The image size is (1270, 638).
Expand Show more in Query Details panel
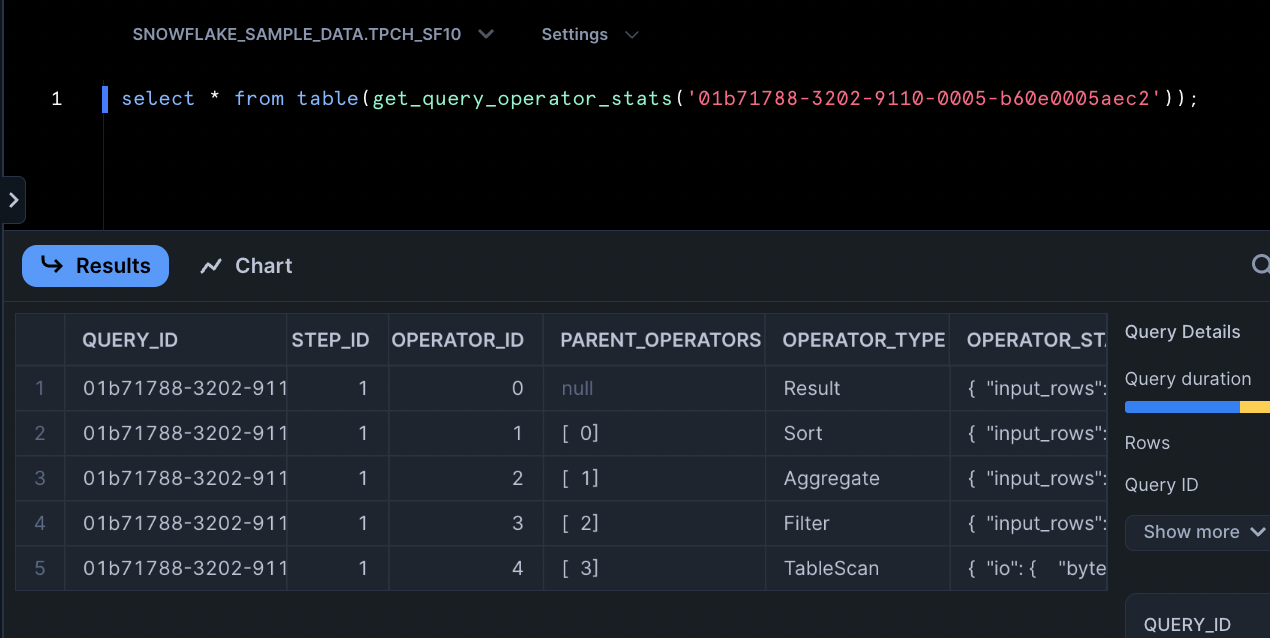click(x=1199, y=531)
